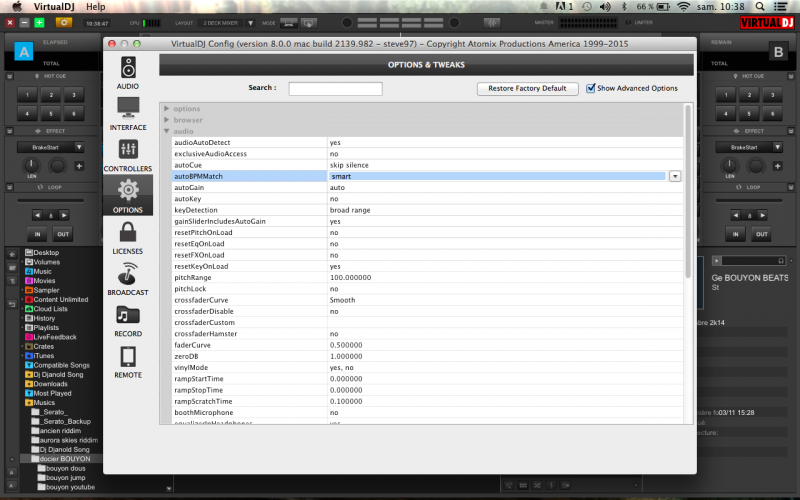Select deck A indicator

point(23,52)
